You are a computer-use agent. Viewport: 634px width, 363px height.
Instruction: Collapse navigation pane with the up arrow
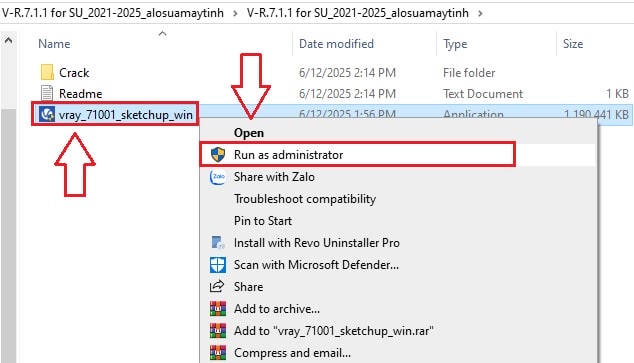[8, 41]
